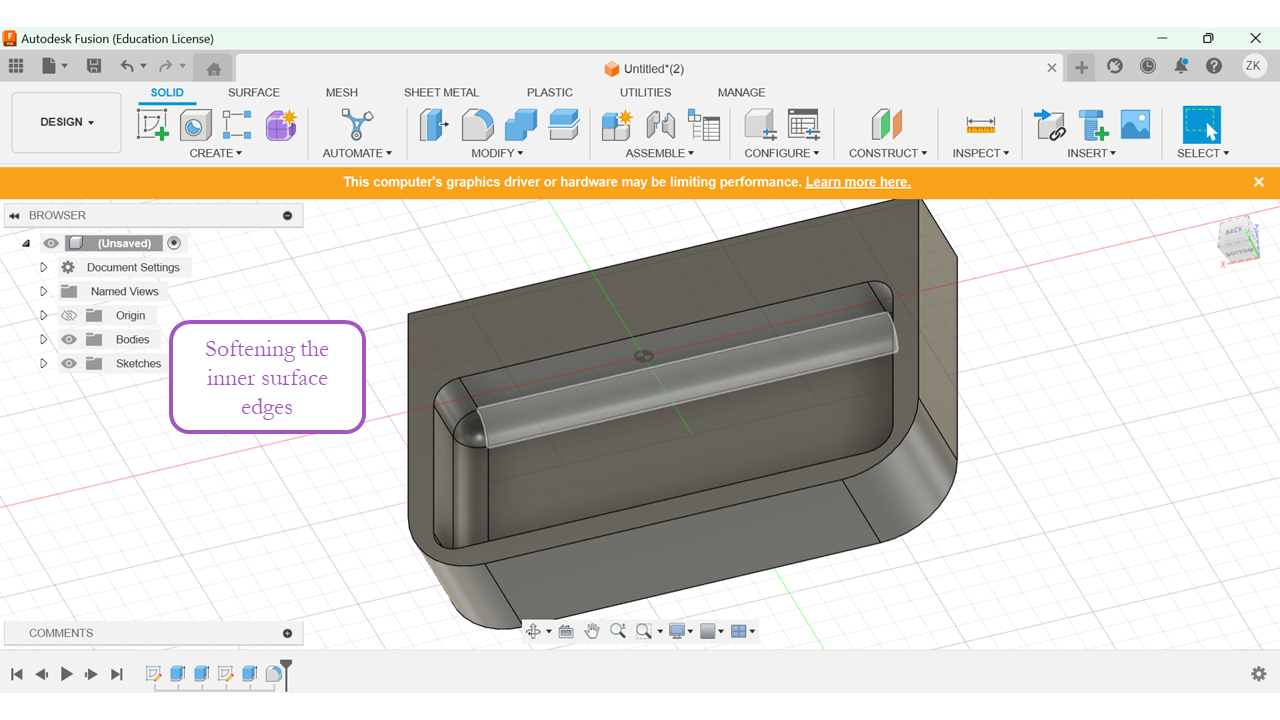Viewport: 1280px width, 720px height.
Task: Open the data panel grid icon
Action: [x=16, y=66]
